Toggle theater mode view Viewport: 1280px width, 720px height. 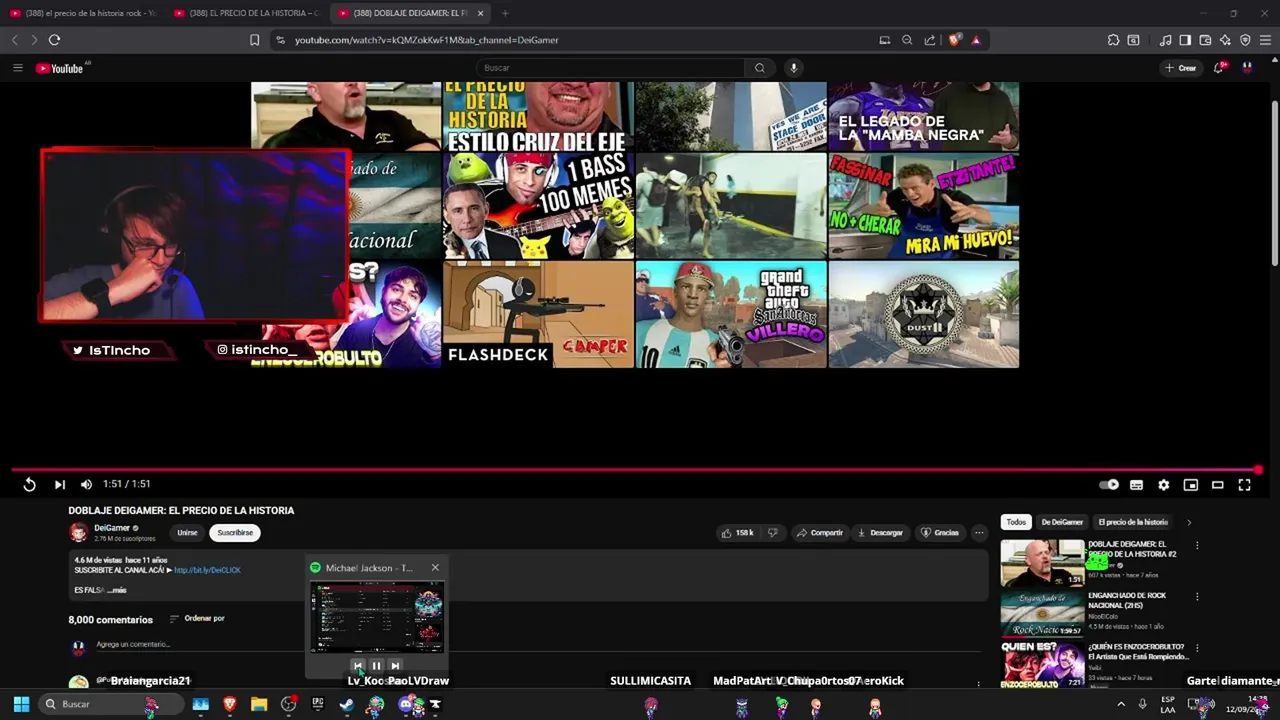click(1217, 485)
